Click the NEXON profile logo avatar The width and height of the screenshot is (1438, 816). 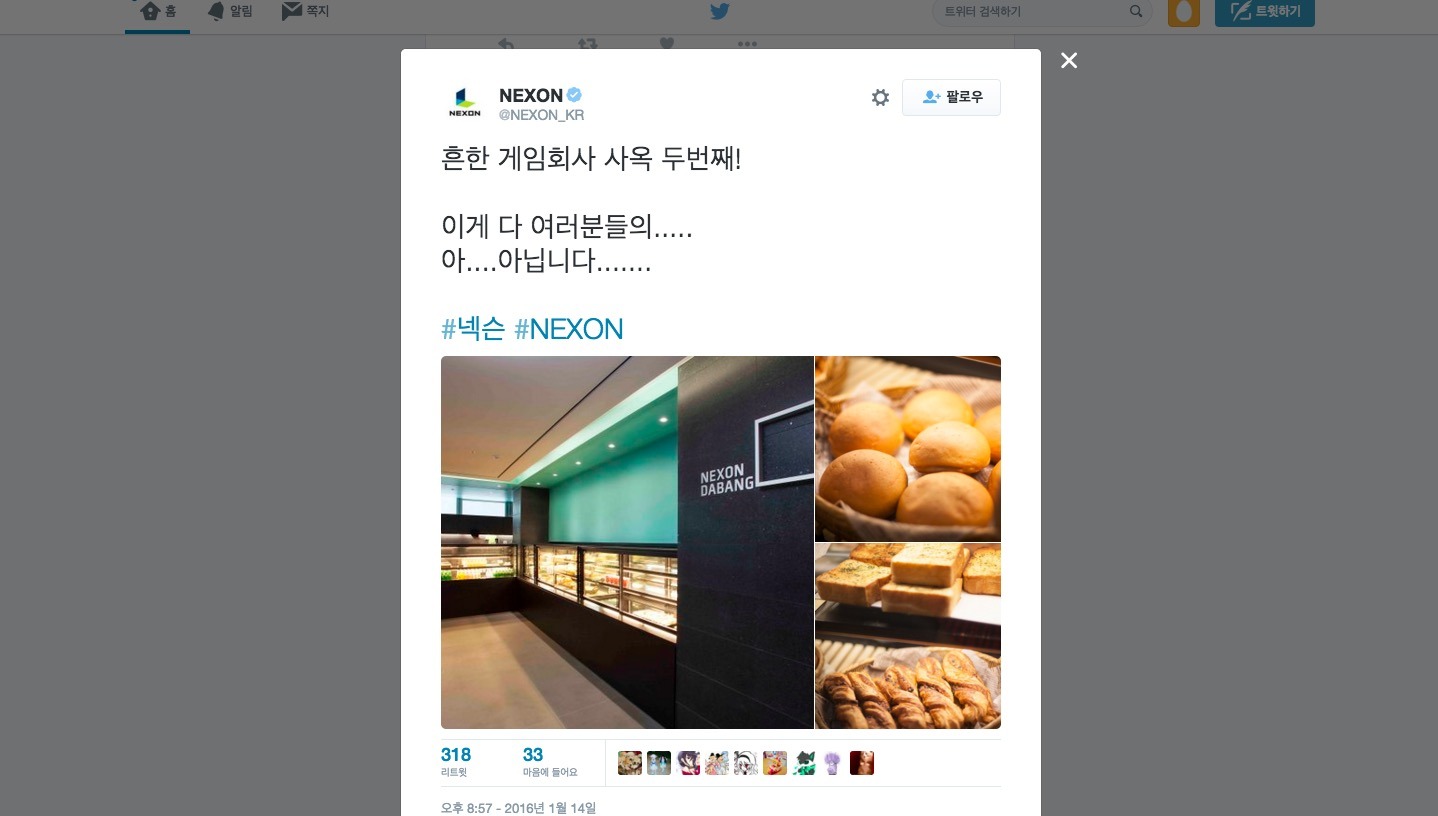[x=464, y=103]
